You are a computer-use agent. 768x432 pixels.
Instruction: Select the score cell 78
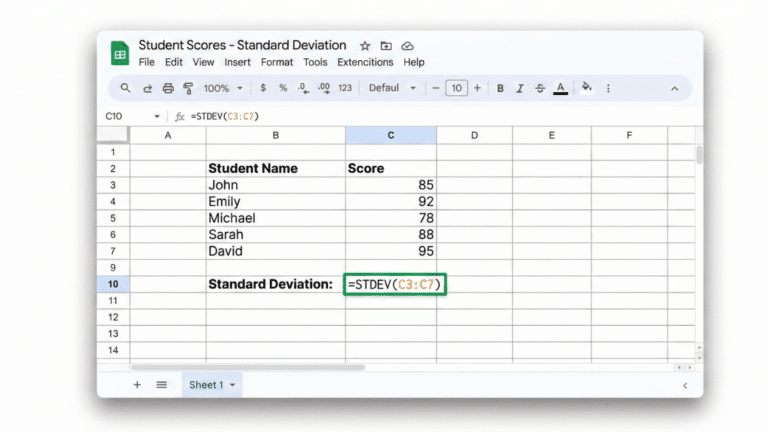[x=391, y=218]
